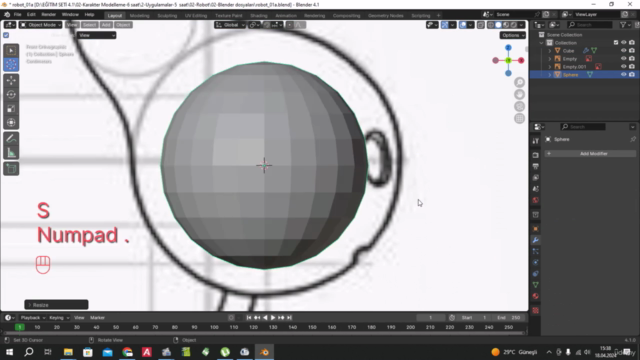Open the Edit menu
The width and height of the screenshot is (640, 360).
coord(31,15)
